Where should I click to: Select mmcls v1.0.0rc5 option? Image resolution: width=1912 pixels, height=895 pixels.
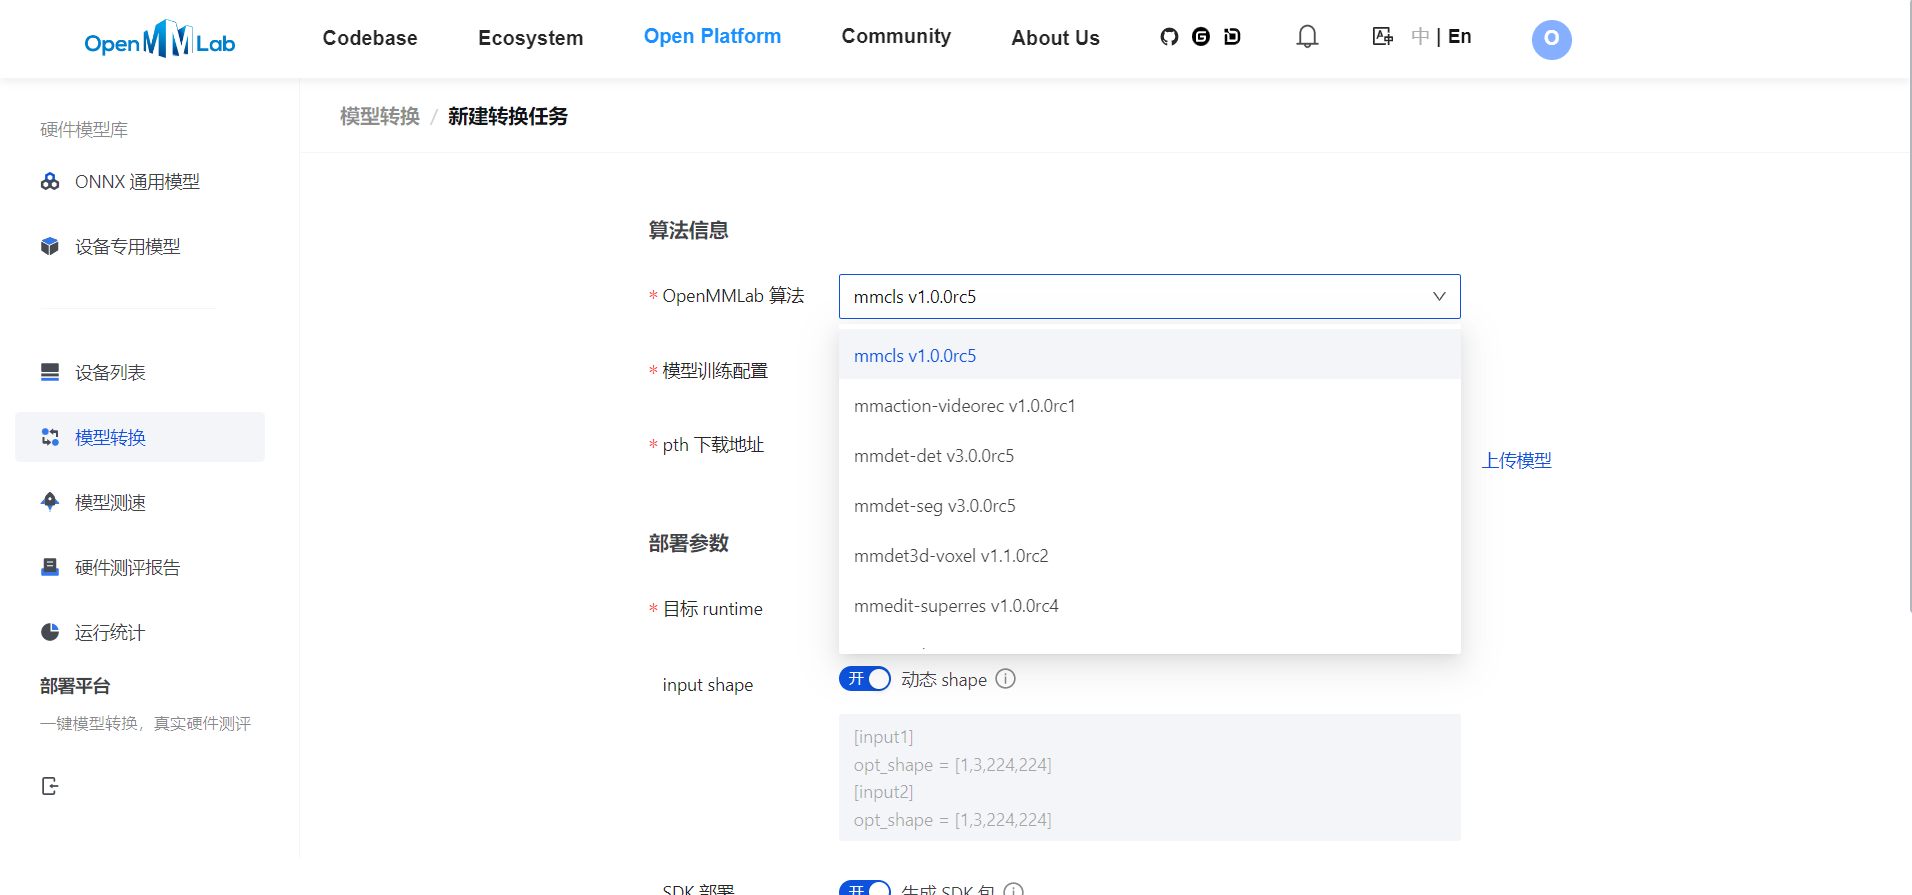tap(1150, 356)
